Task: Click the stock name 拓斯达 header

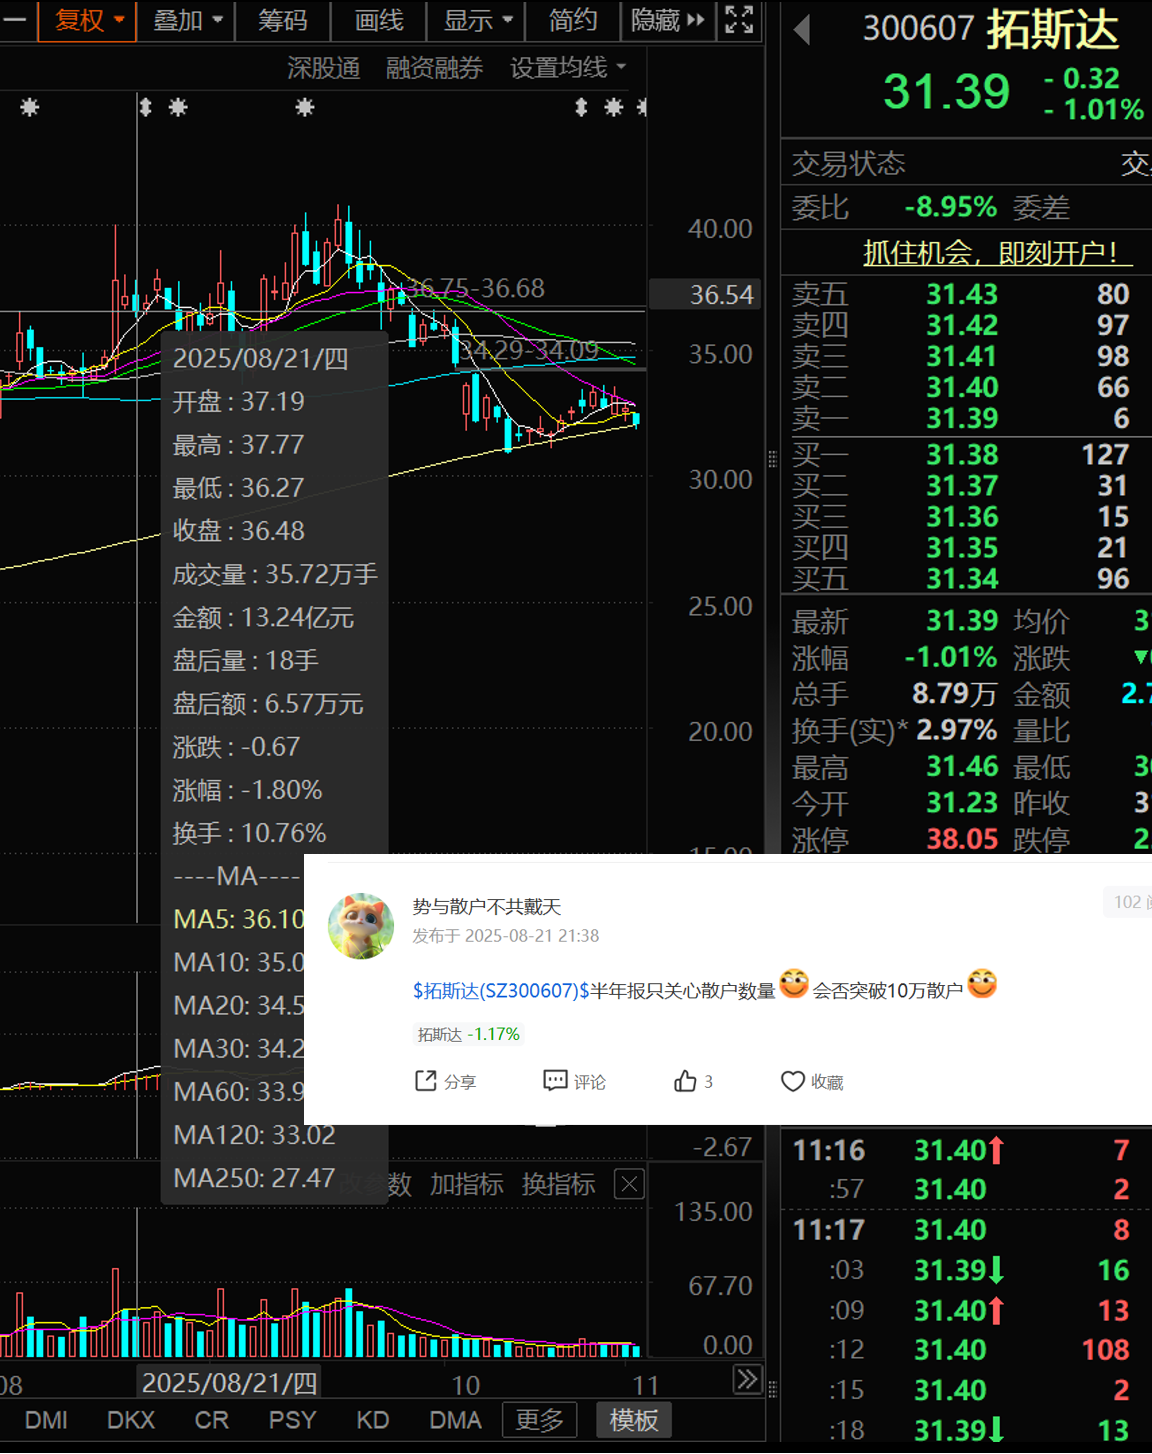Action: [1053, 30]
